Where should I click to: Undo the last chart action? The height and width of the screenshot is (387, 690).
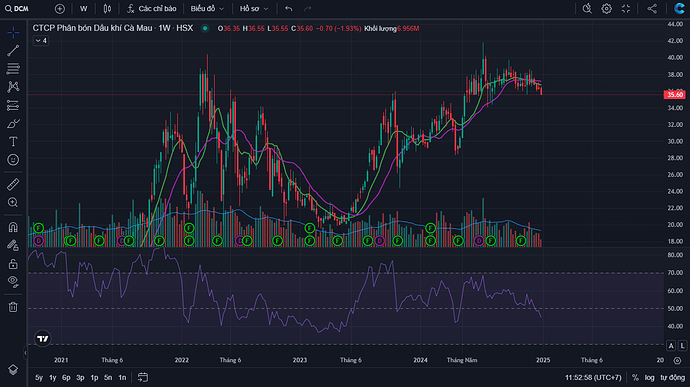tap(289, 9)
